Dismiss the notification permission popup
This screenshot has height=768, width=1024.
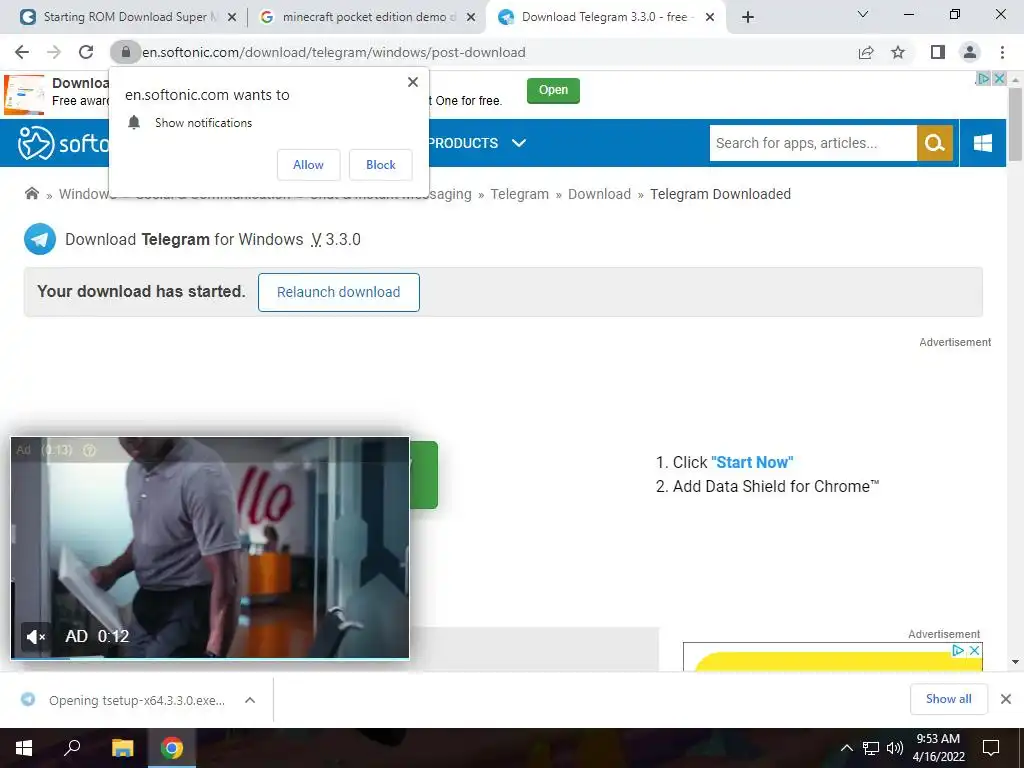coord(413,82)
